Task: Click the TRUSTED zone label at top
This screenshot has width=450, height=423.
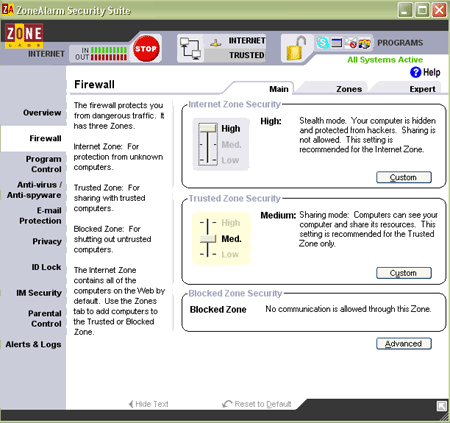Action: [x=246, y=55]
